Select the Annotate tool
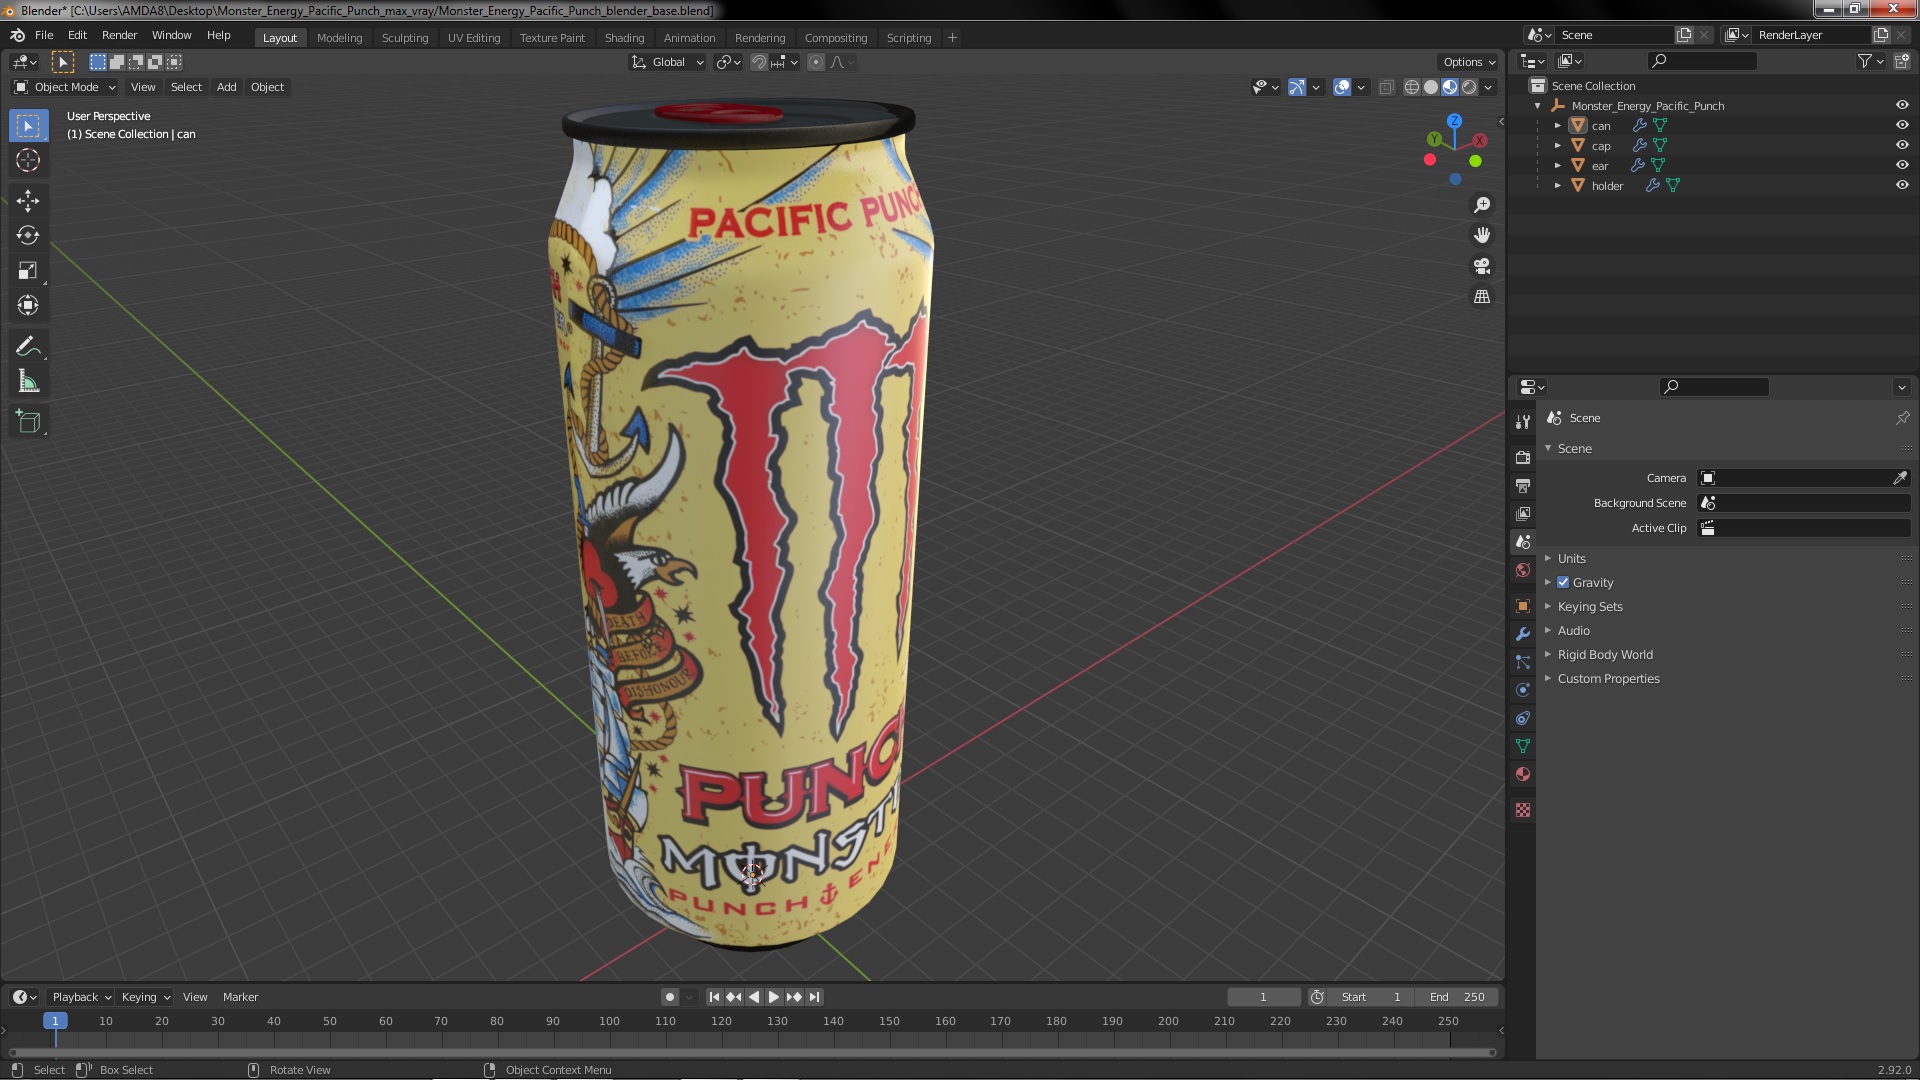Image resolution: width=1920 pixels, height=1080 pixels. [x=28, y=347]
